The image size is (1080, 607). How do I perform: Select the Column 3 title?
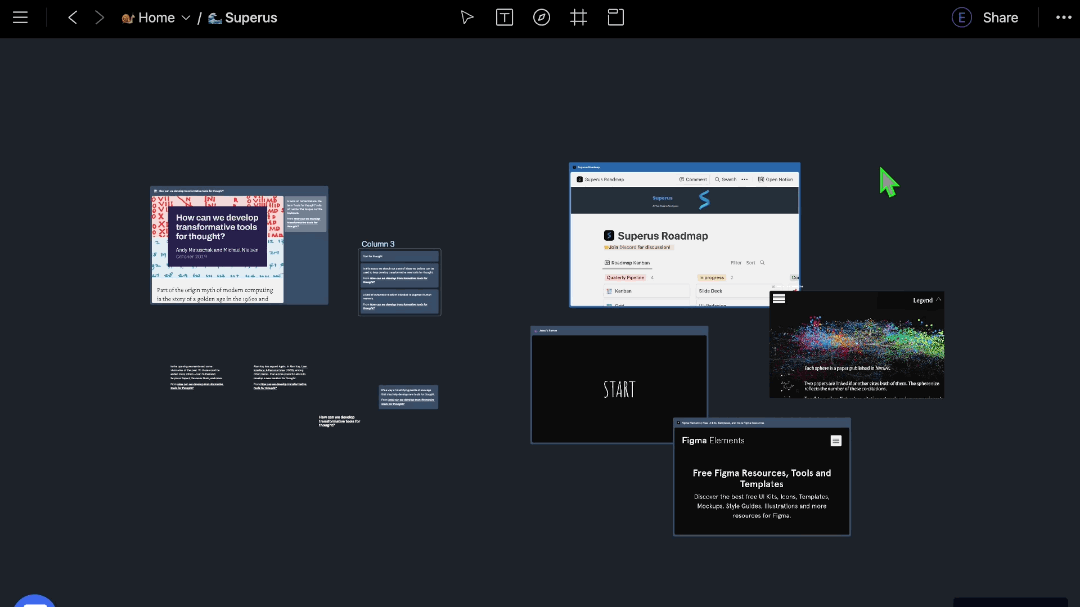click(x=378, y=244)
